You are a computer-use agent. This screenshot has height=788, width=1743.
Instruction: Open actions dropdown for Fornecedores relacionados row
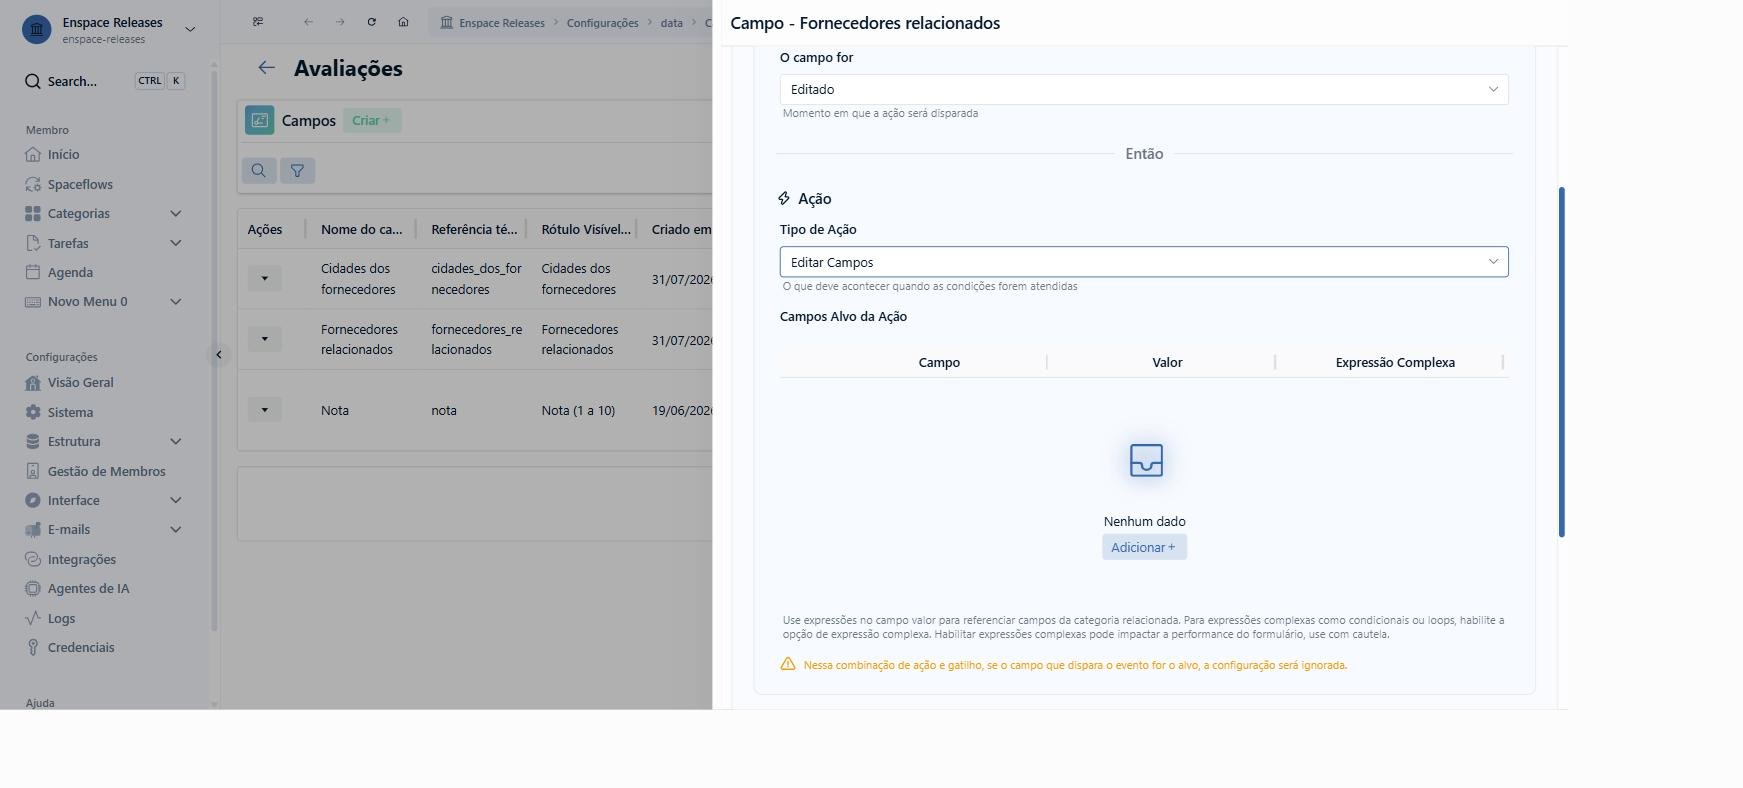tap(265, 339)
